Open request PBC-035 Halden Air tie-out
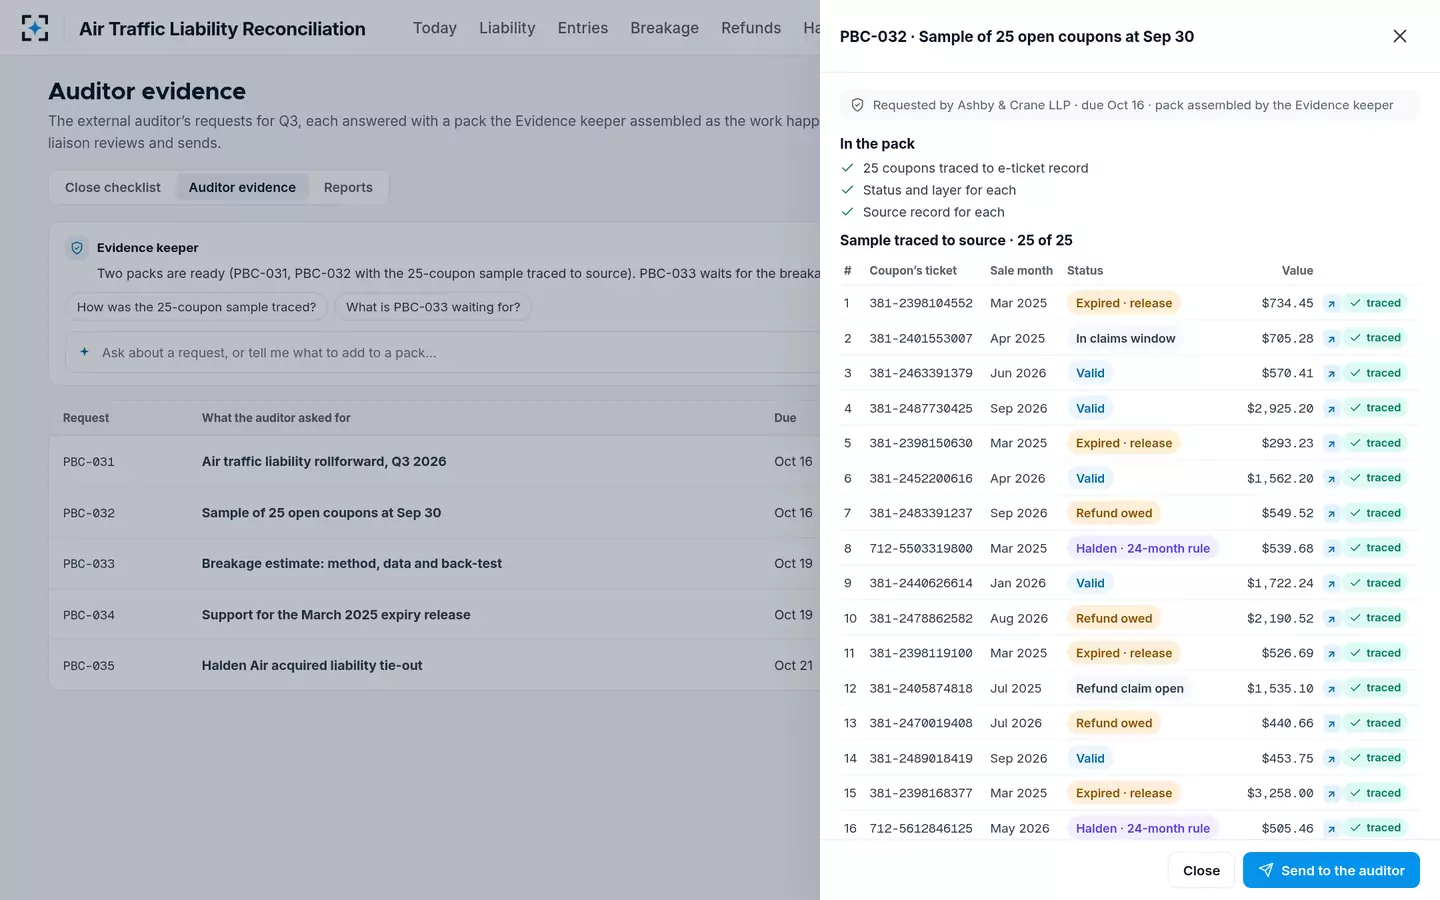The image size is (1440, 900). [434, 665]
